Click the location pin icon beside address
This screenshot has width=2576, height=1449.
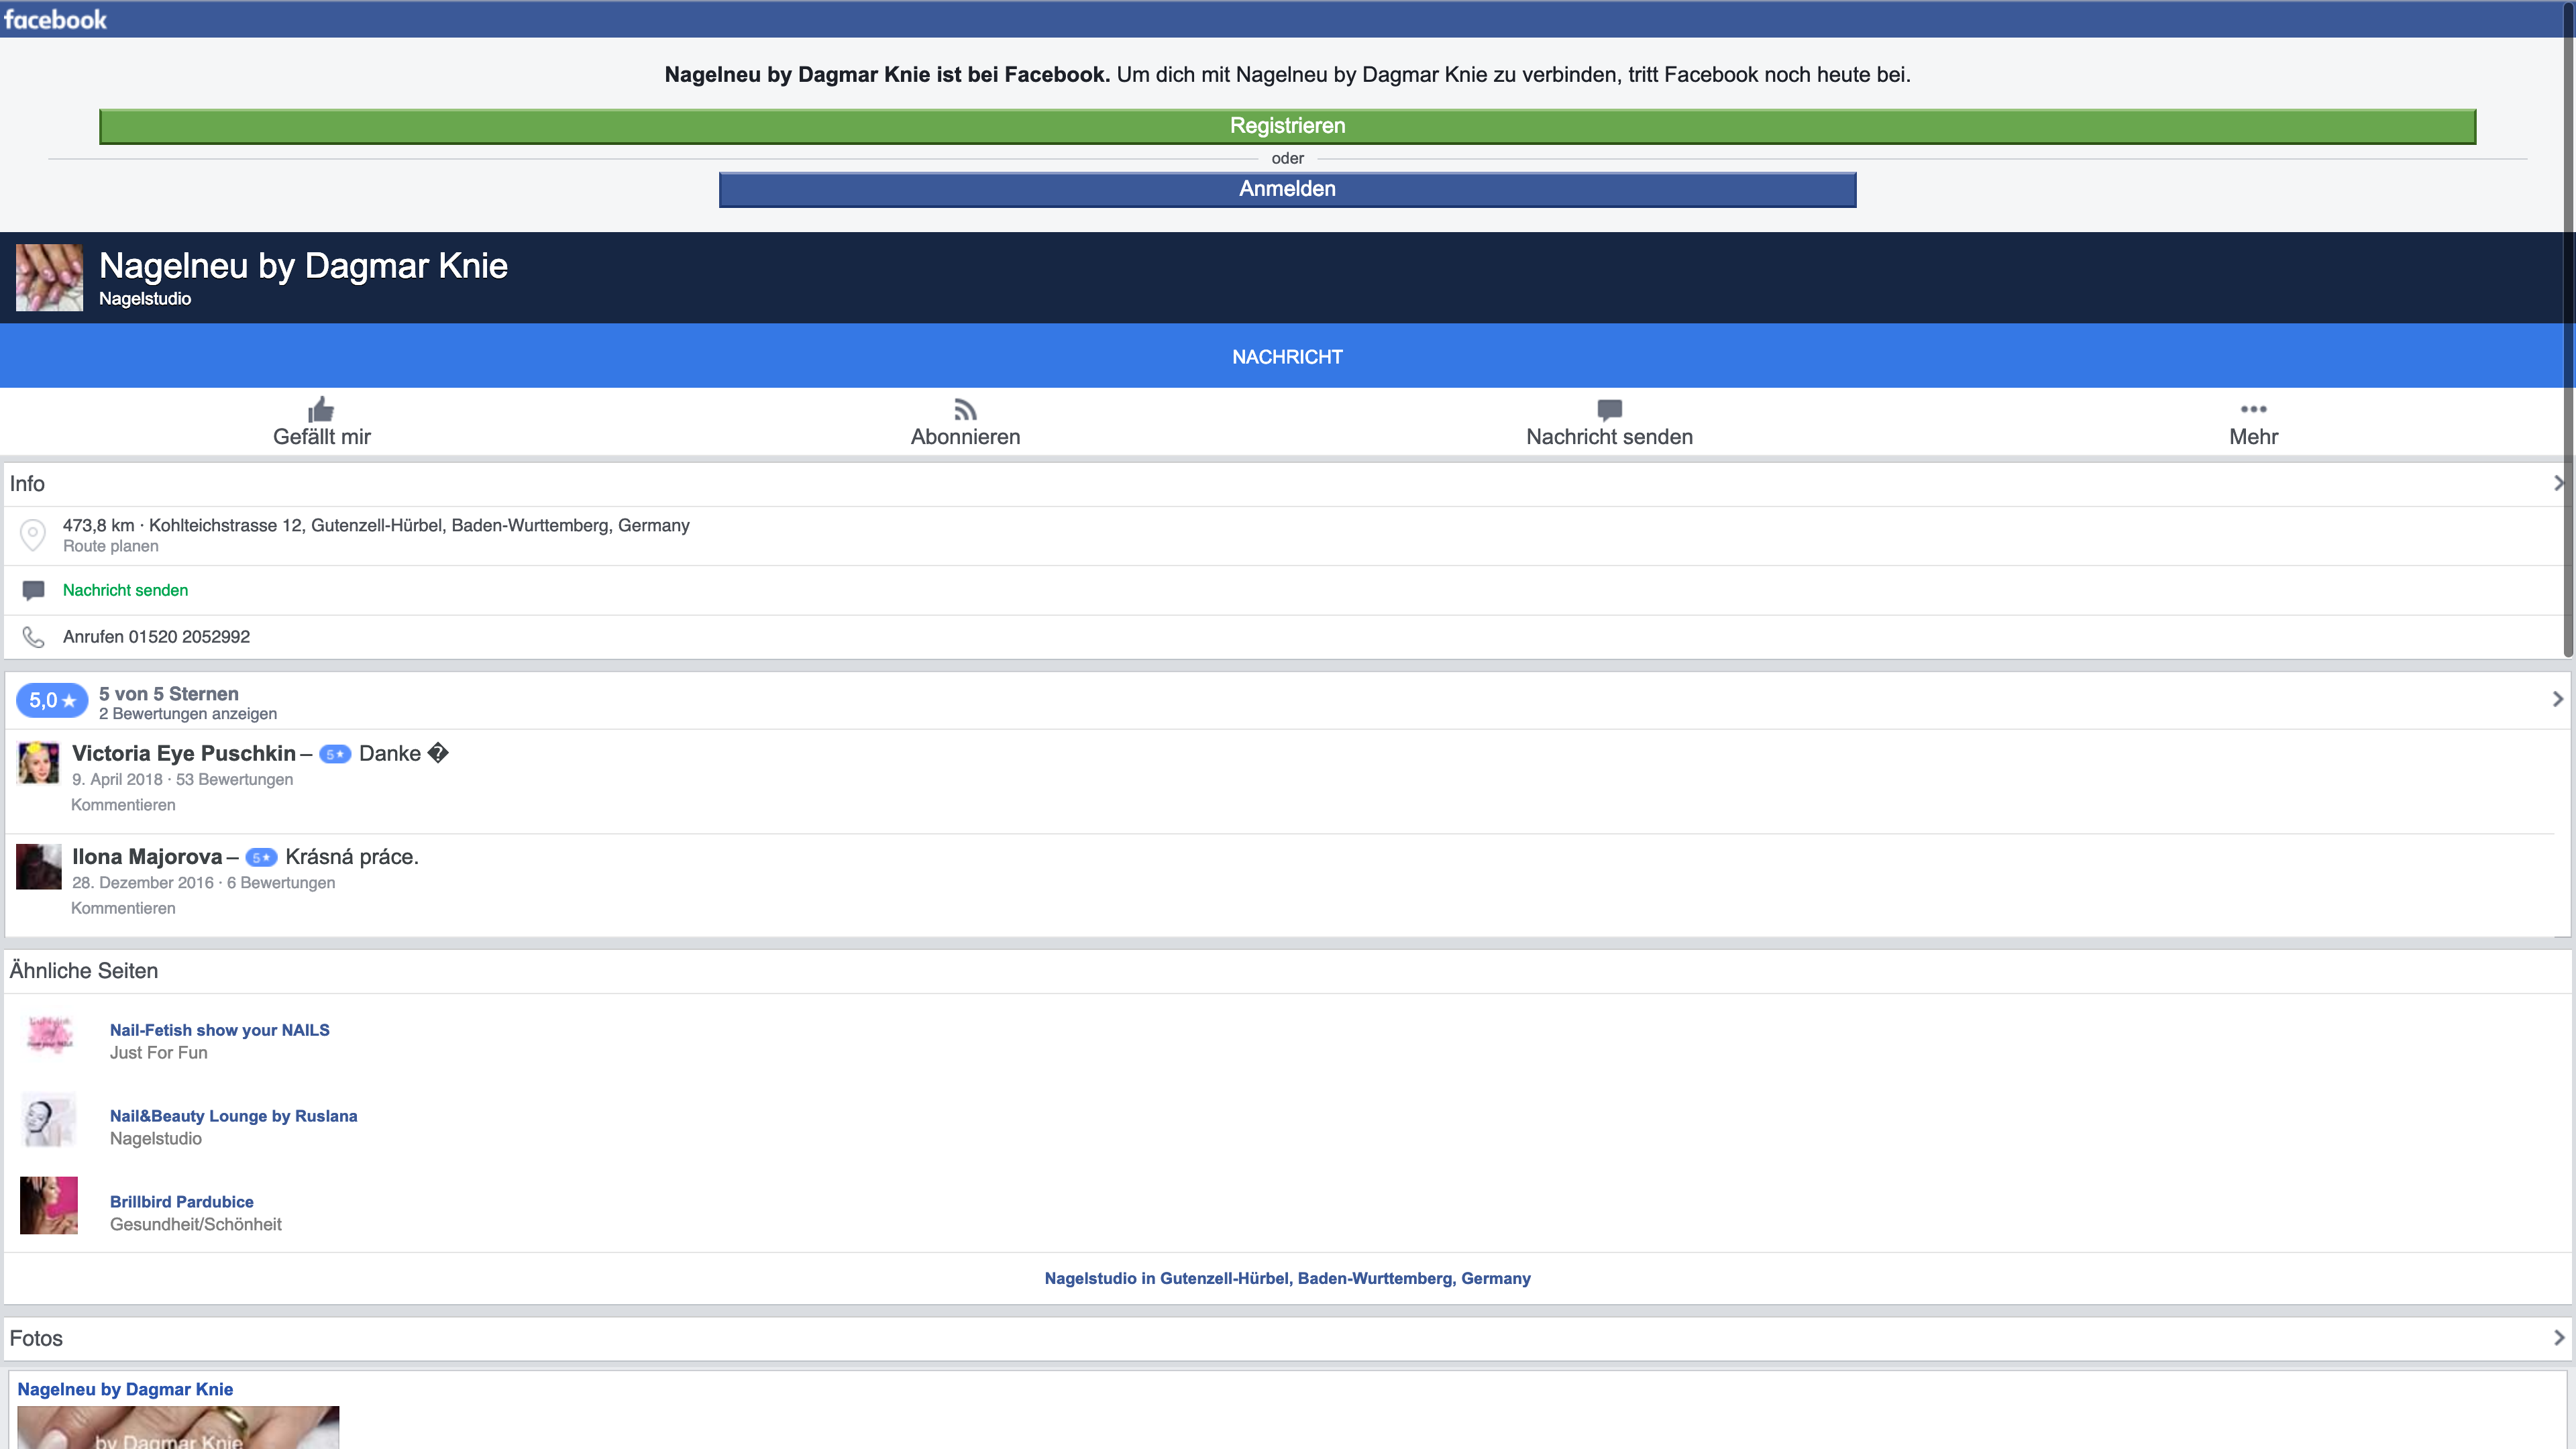[x=33, y=535]
